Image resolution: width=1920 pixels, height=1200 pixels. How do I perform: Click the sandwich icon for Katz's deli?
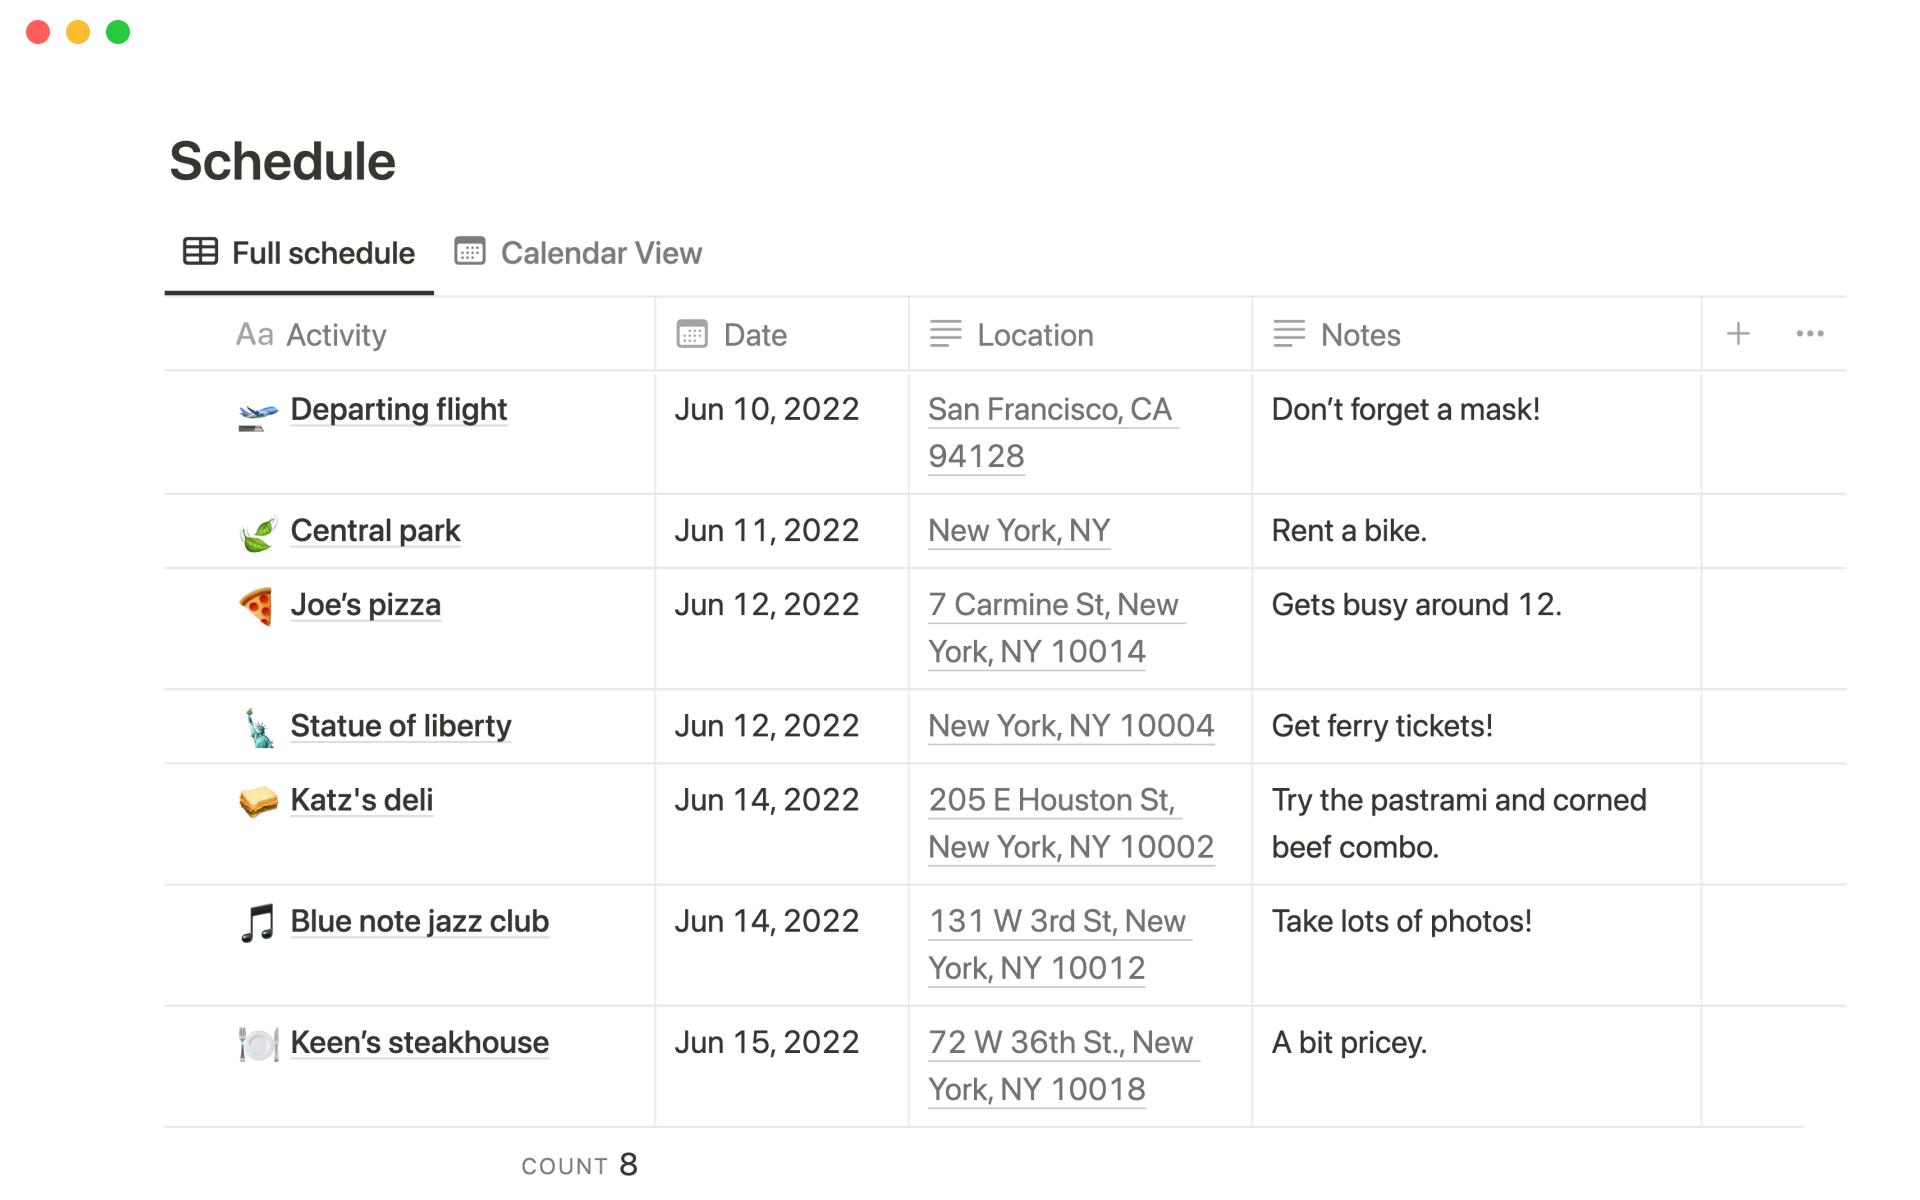click(258, 801)
